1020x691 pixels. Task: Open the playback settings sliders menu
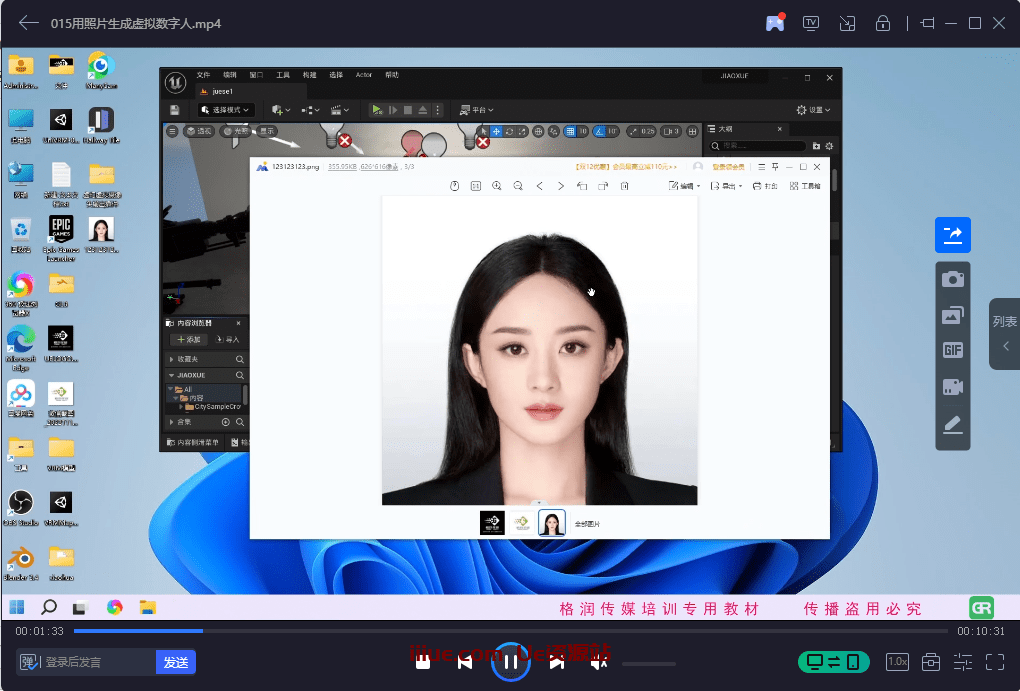(x=963, y=662)
